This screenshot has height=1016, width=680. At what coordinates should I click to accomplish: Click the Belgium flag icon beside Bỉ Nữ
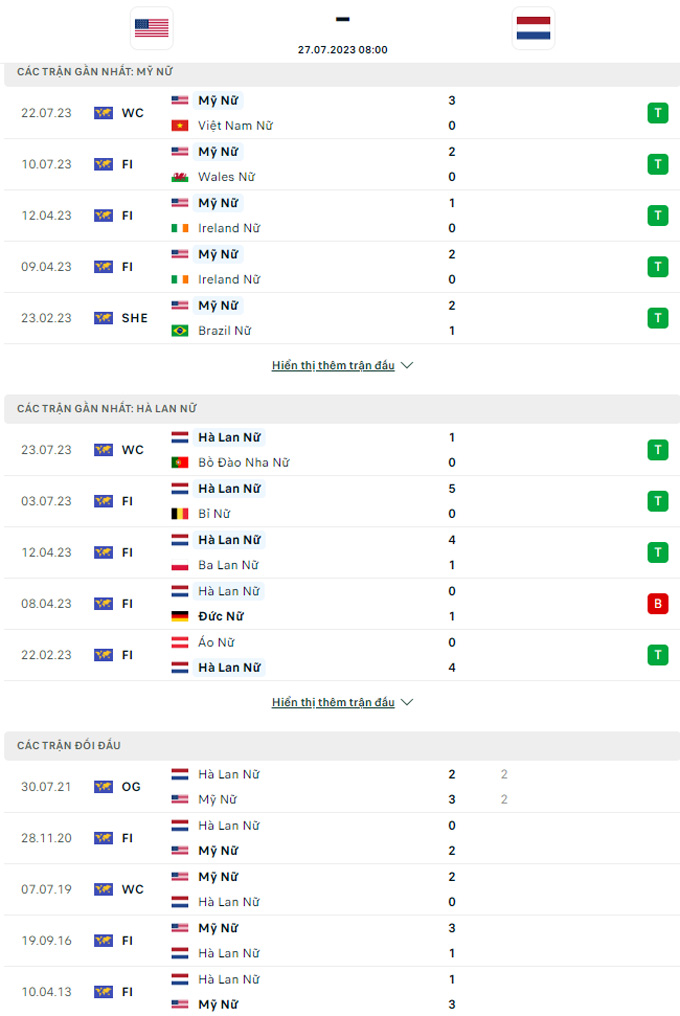coord(180,514)
